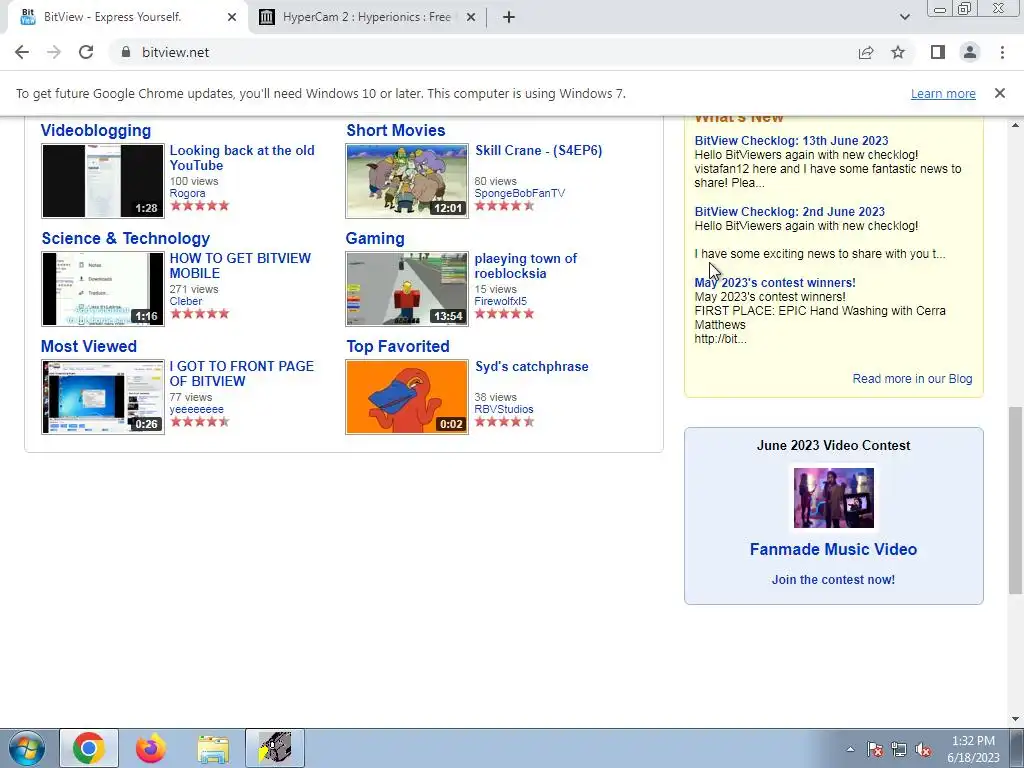The image size is (1024, 768).
Task: Open the Short Movies category
Action: (x=396, y=131)
